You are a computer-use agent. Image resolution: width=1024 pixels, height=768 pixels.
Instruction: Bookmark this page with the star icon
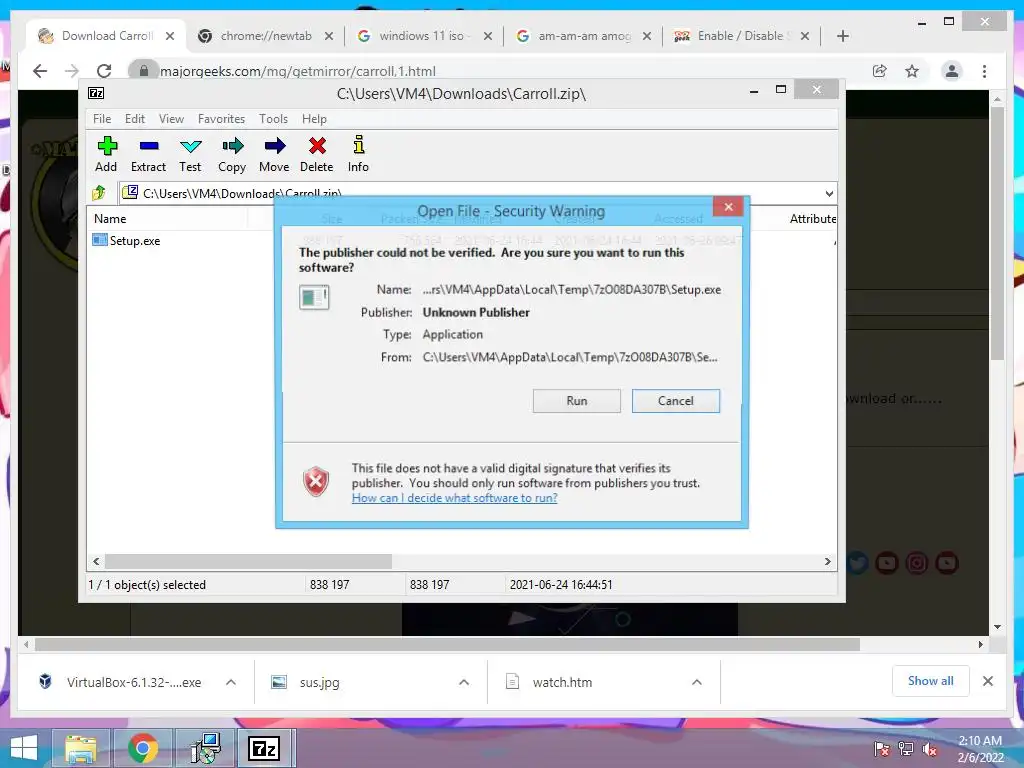912,71
